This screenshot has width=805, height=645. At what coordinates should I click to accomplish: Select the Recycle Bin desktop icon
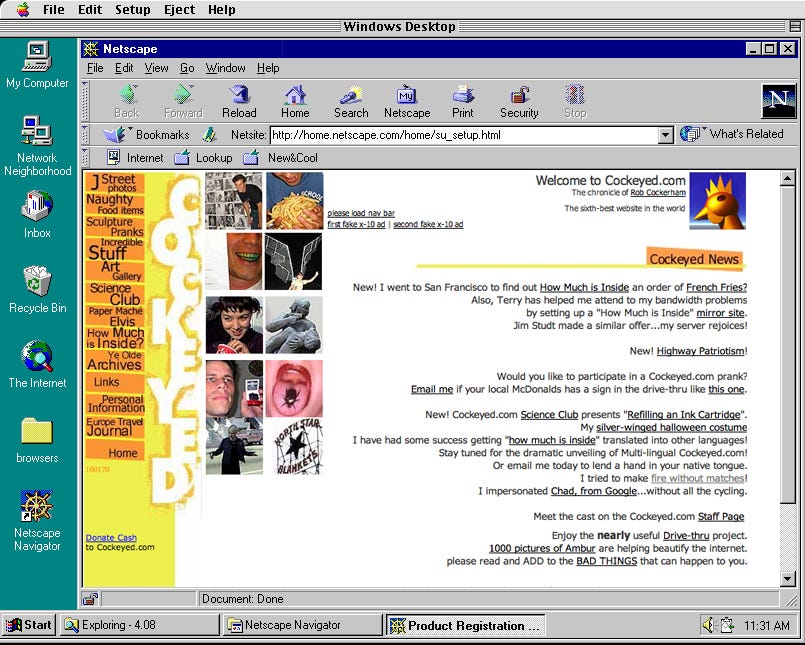click(x=37, y=290)
